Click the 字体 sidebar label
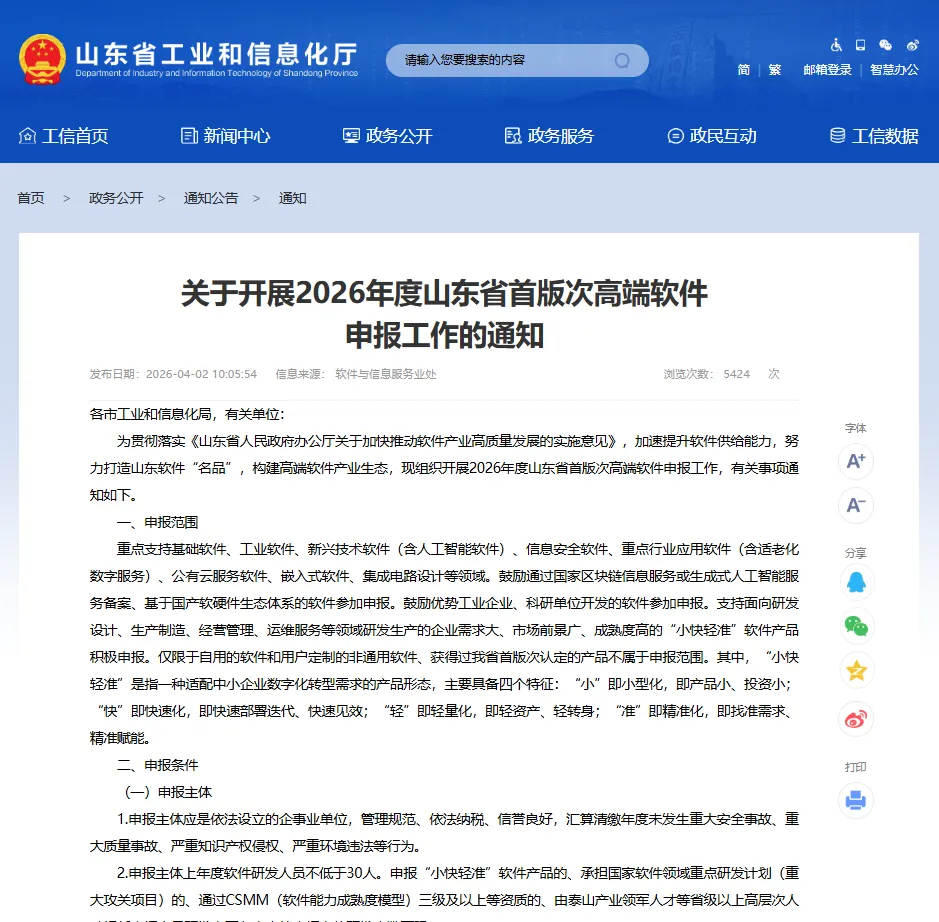This screenshot has height=922, width=939. point(855,428)
